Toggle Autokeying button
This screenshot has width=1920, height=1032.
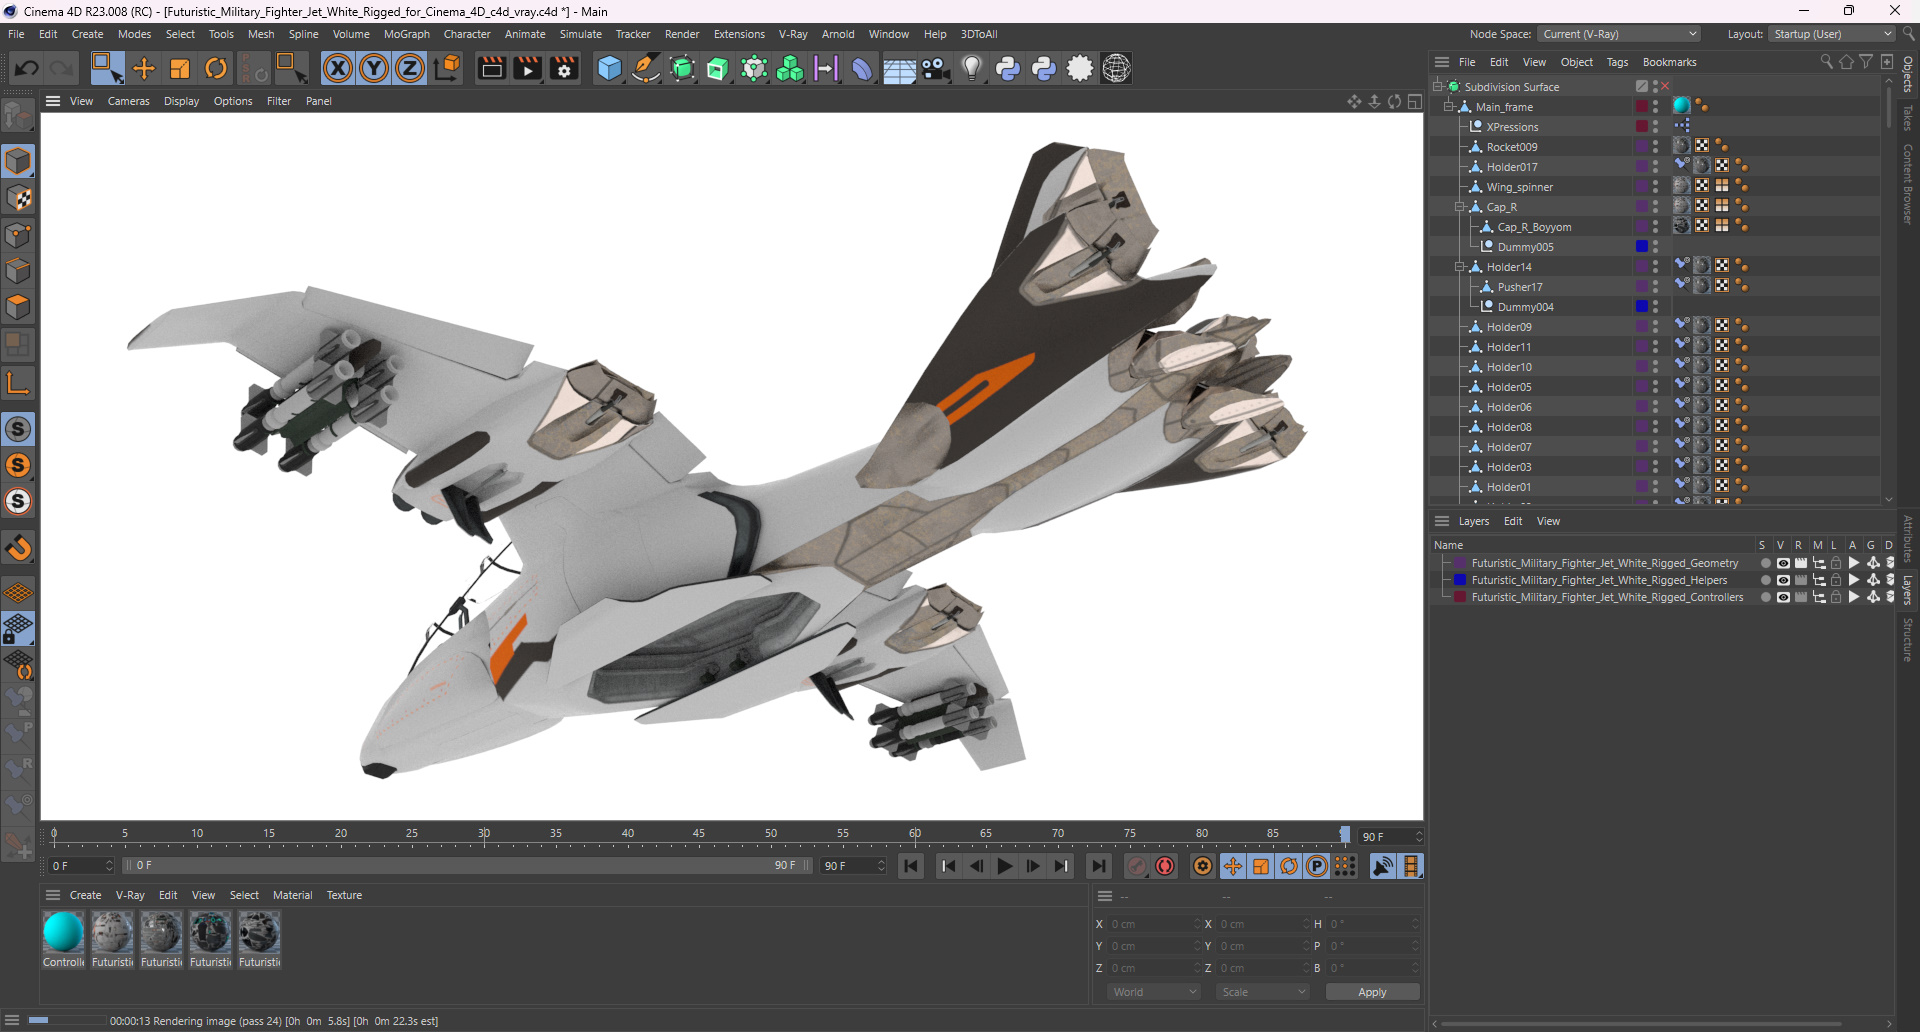pyautogui.click(x=1165, y=866)
